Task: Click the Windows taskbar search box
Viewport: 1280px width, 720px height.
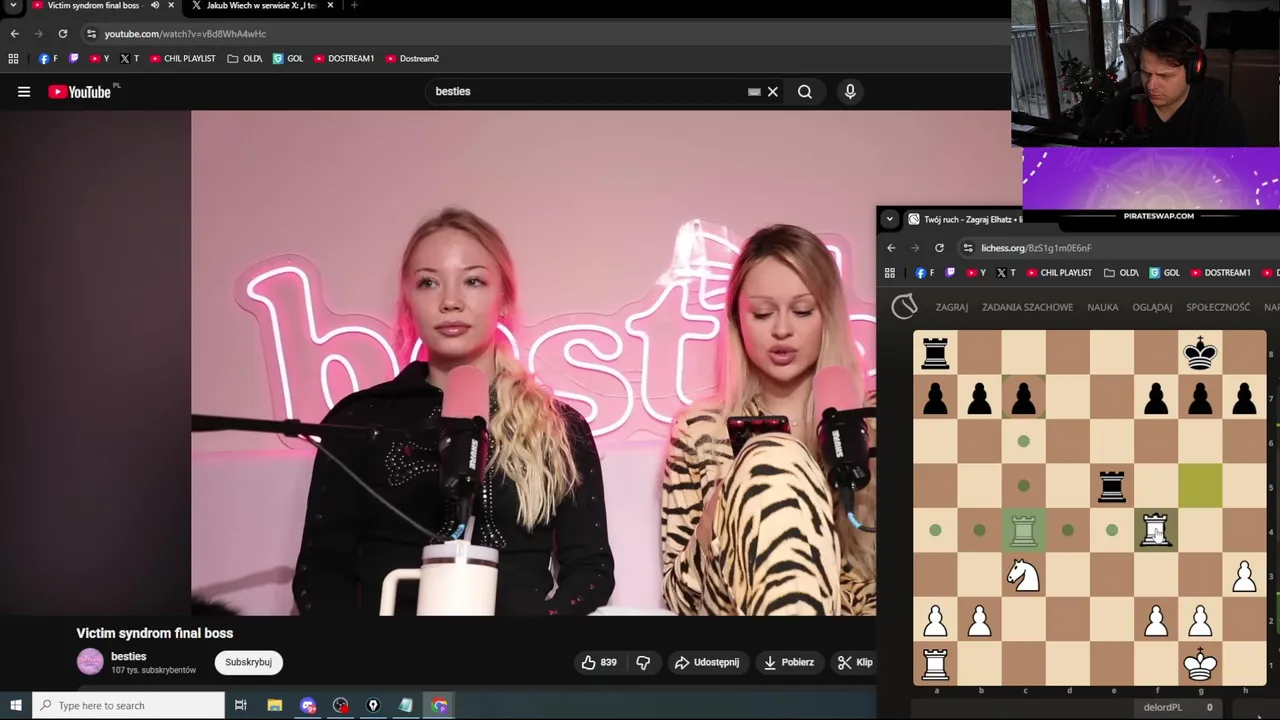Action: point(129,705)
